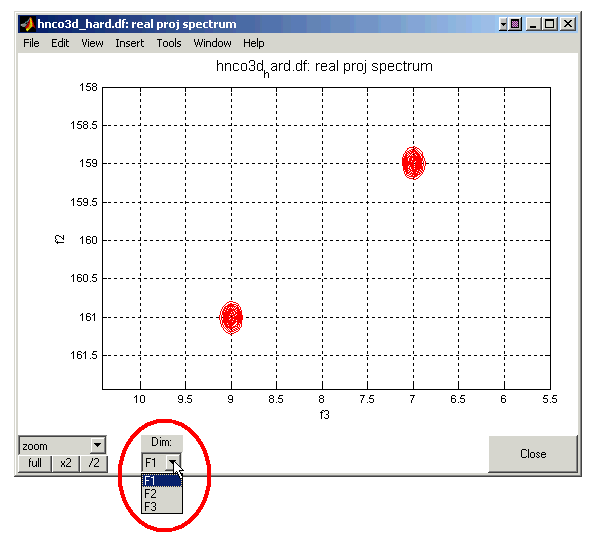597x536 pixels.
Task: Open the Help menu
Action: [x=254, y=43]
